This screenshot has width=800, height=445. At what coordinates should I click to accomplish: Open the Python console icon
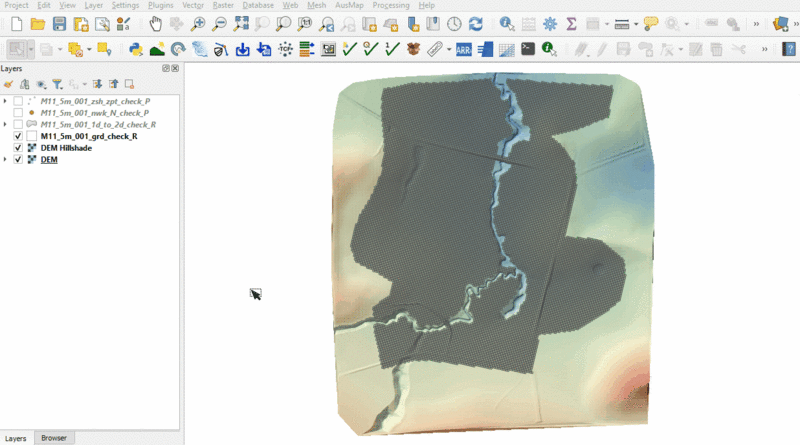point(136,48)
